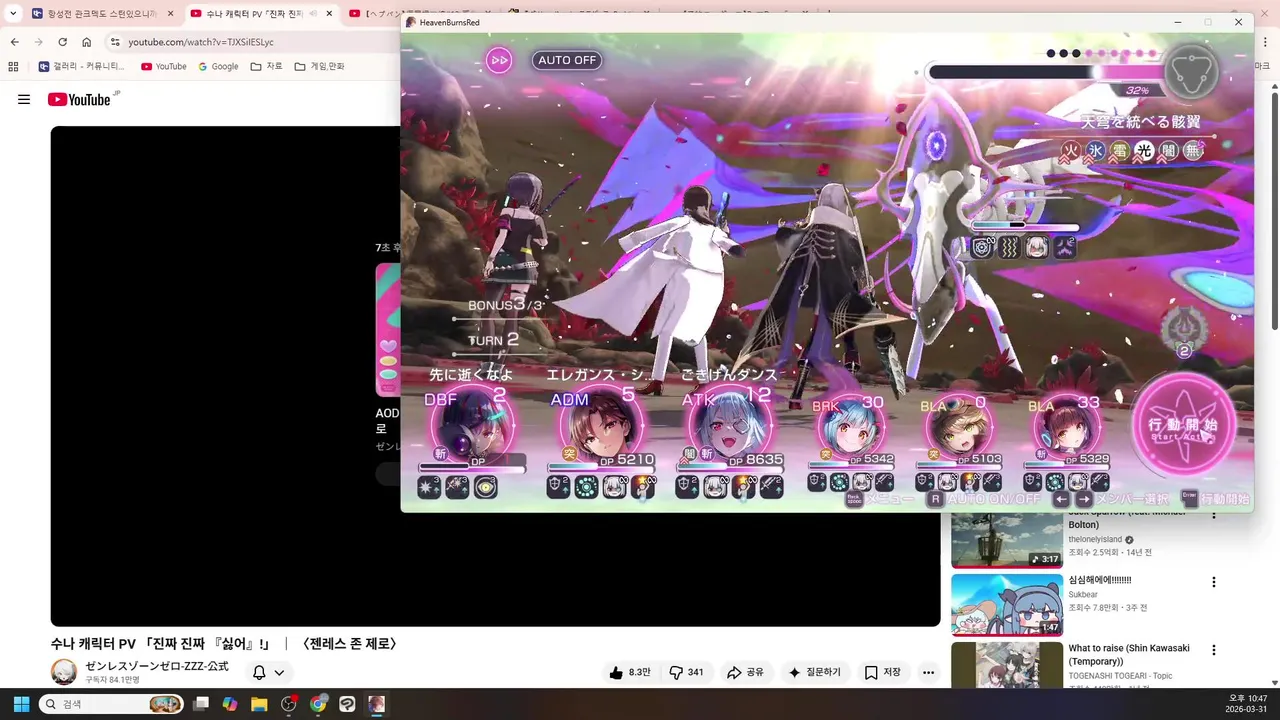Screen dimensions: 1280x720
Task: Open options for the 심심해에에 video
Action: (x=1214, y=582)
